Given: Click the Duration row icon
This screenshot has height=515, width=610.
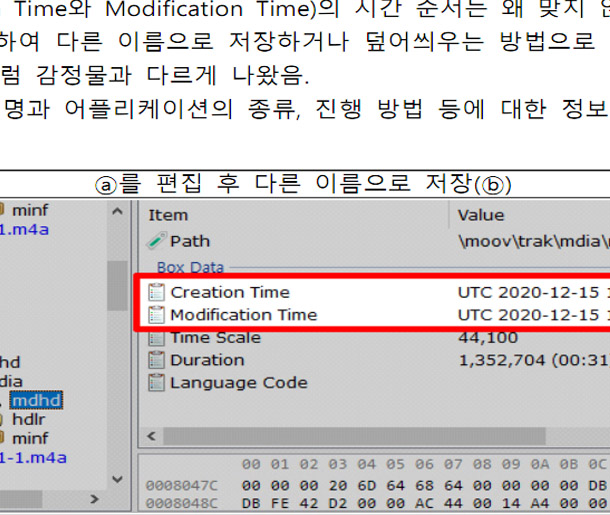Looking at the screenshot, I should [155, 360].
